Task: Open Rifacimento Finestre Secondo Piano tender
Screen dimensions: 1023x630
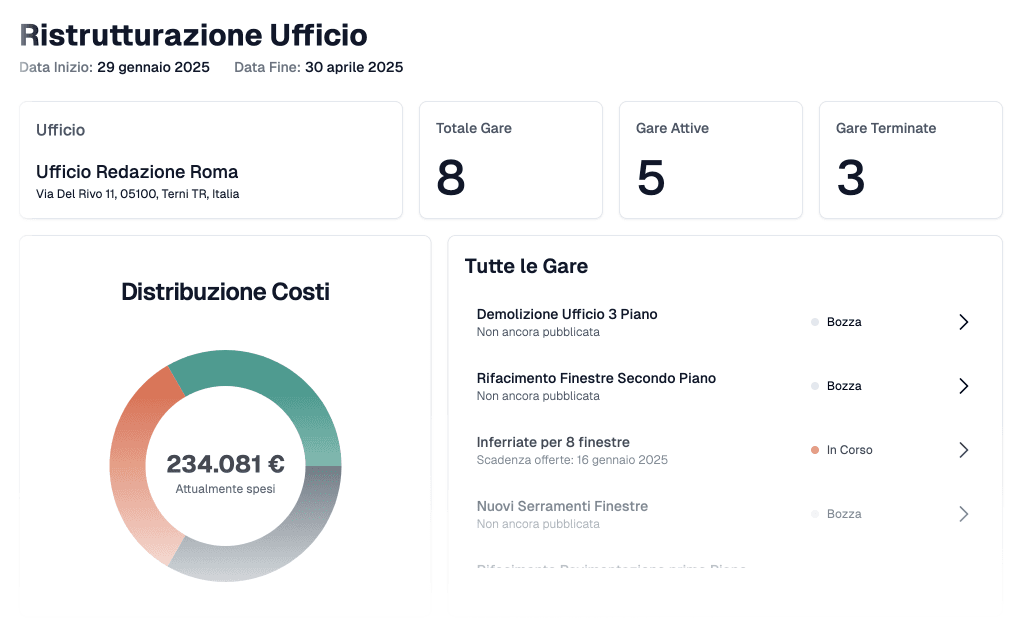Action: click(596, 378)
